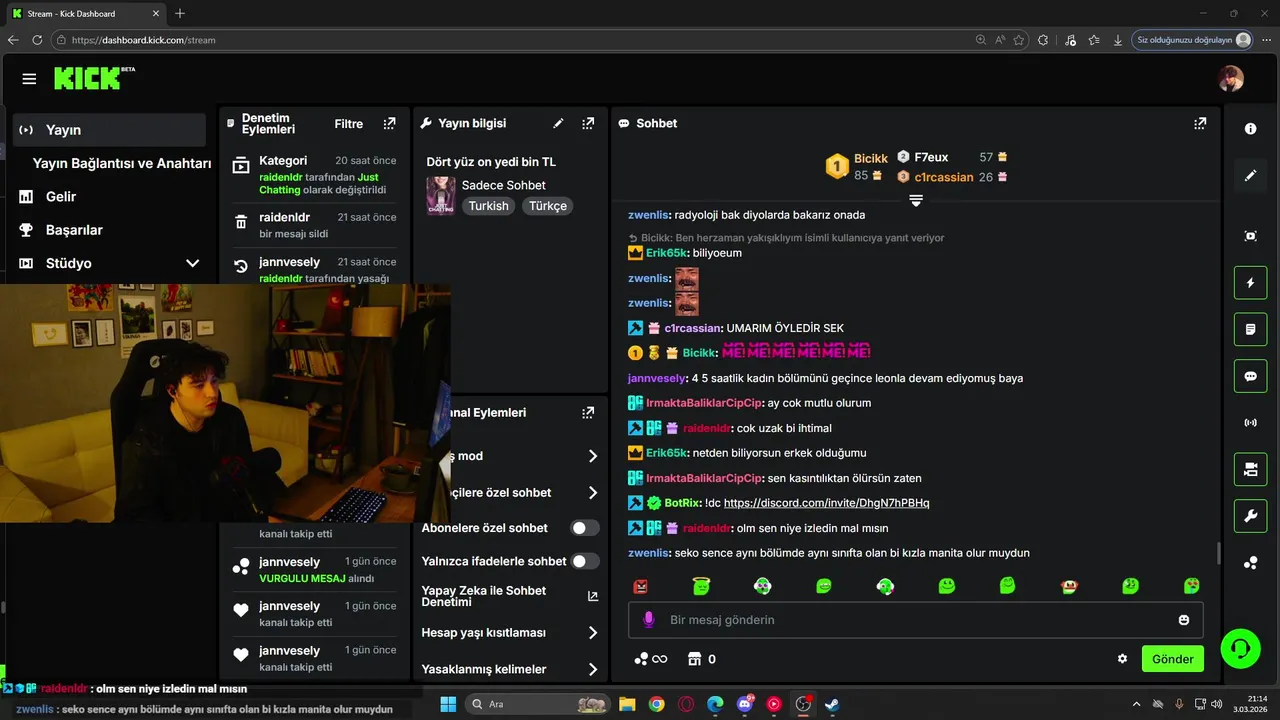Screen dimensions: 1280x720
Task: Open the profile avatar menu
Action: [x=1231, y=78]
